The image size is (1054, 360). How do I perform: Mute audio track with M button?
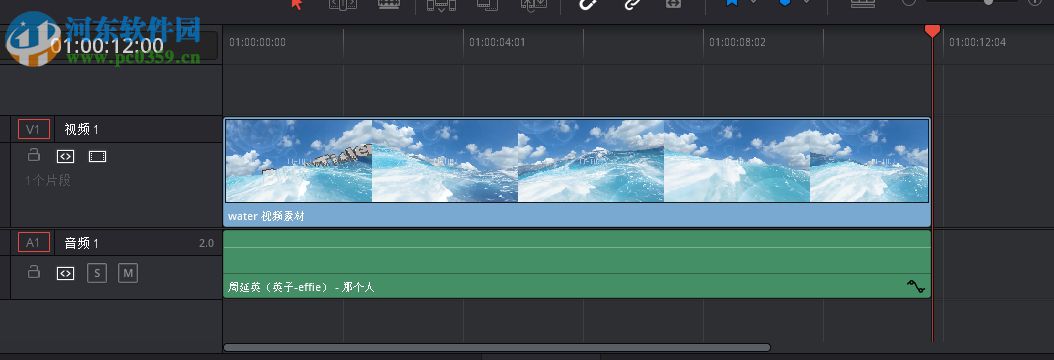pos(128,273)
